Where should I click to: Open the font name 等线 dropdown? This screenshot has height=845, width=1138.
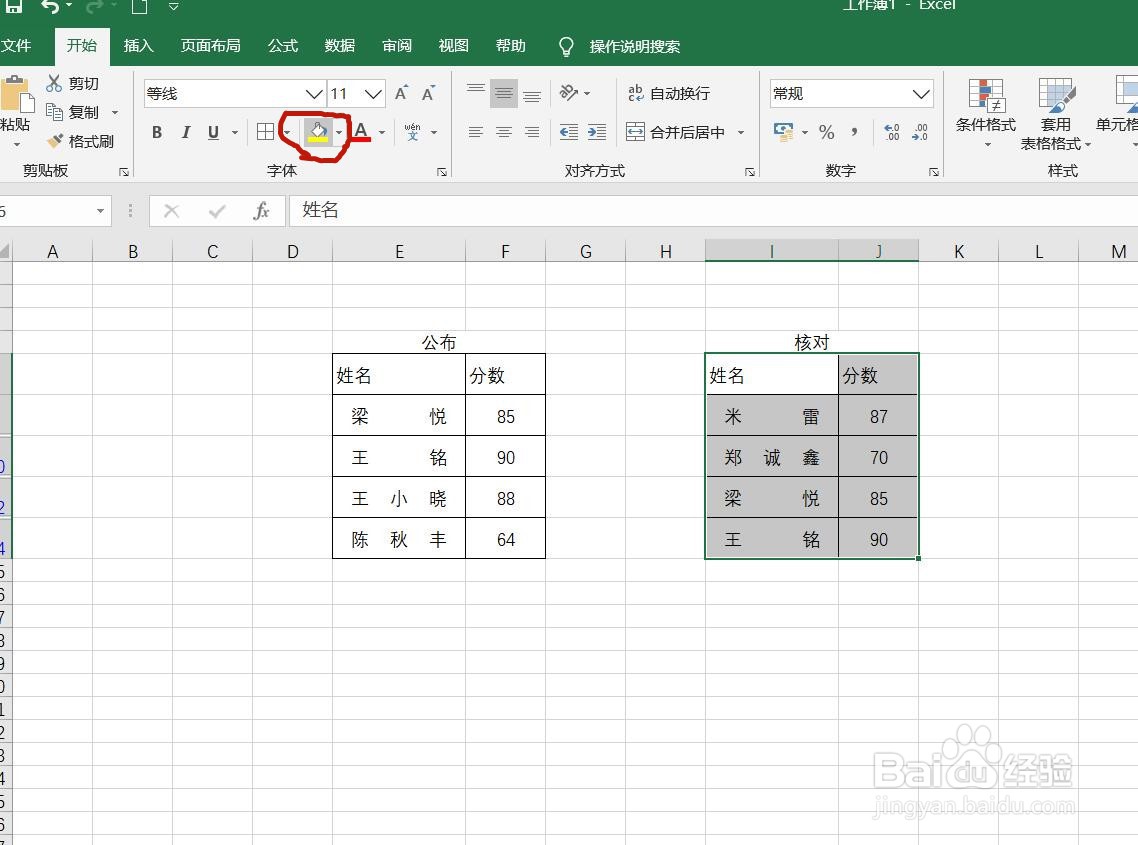coord(314,94)
